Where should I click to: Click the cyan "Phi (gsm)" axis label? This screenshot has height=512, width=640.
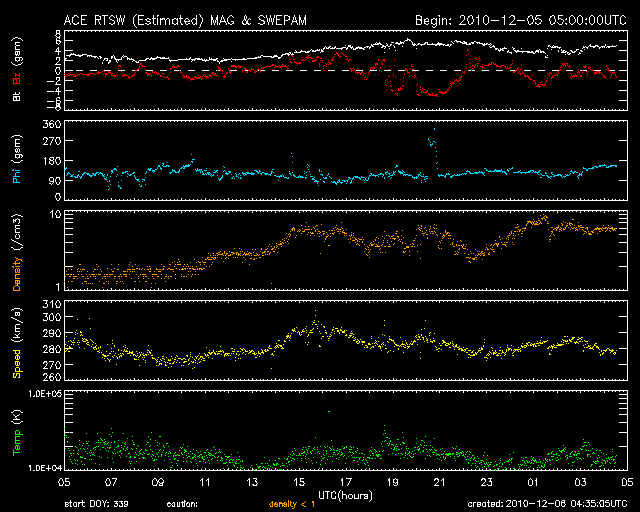pyautogui.click(x=17, y=160)
